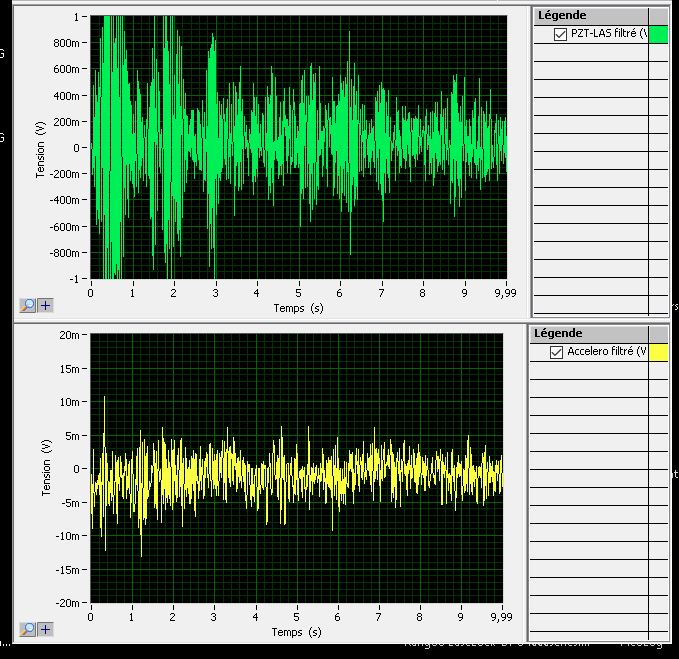Uncheck the PZT-LAS filtré plot visibility checkbox

(560, 34)
